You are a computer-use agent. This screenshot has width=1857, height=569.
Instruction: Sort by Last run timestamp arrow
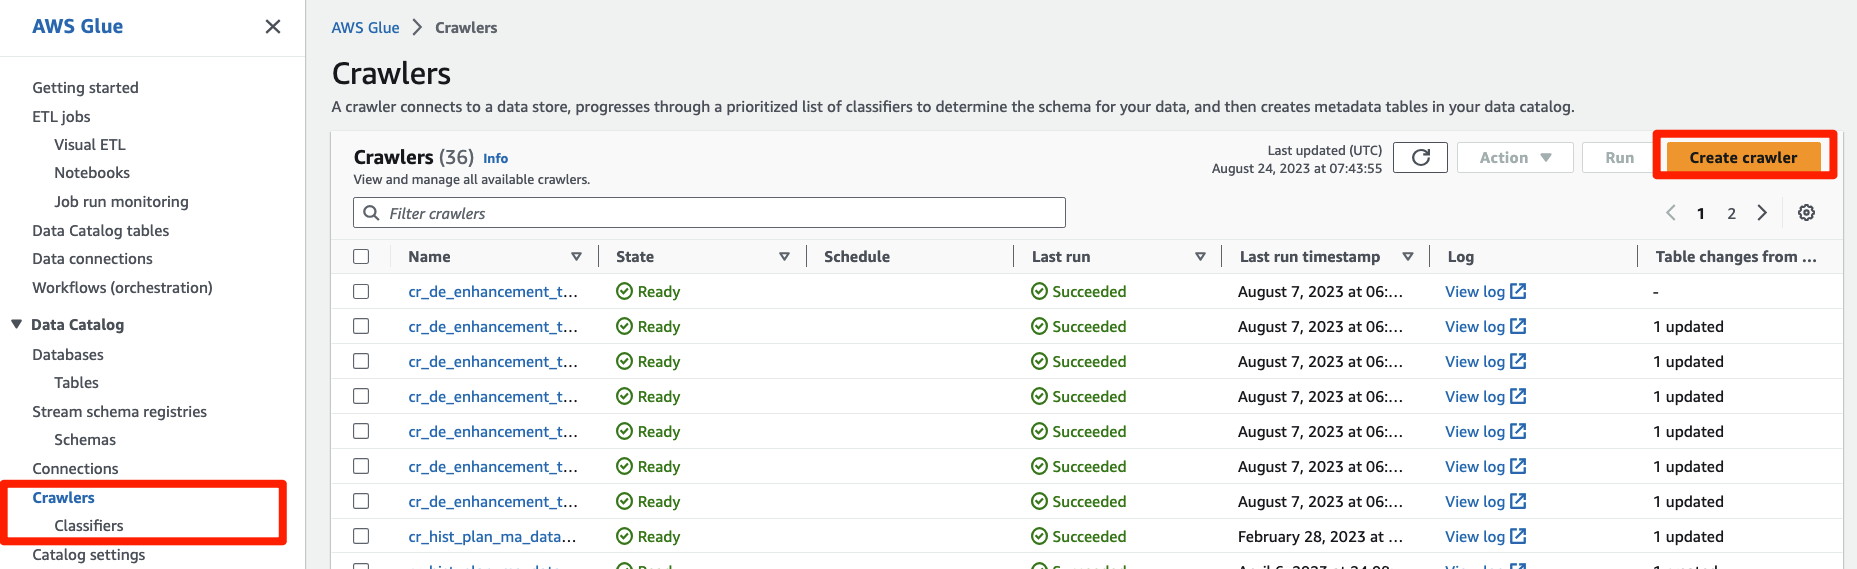coord(1408,257)
